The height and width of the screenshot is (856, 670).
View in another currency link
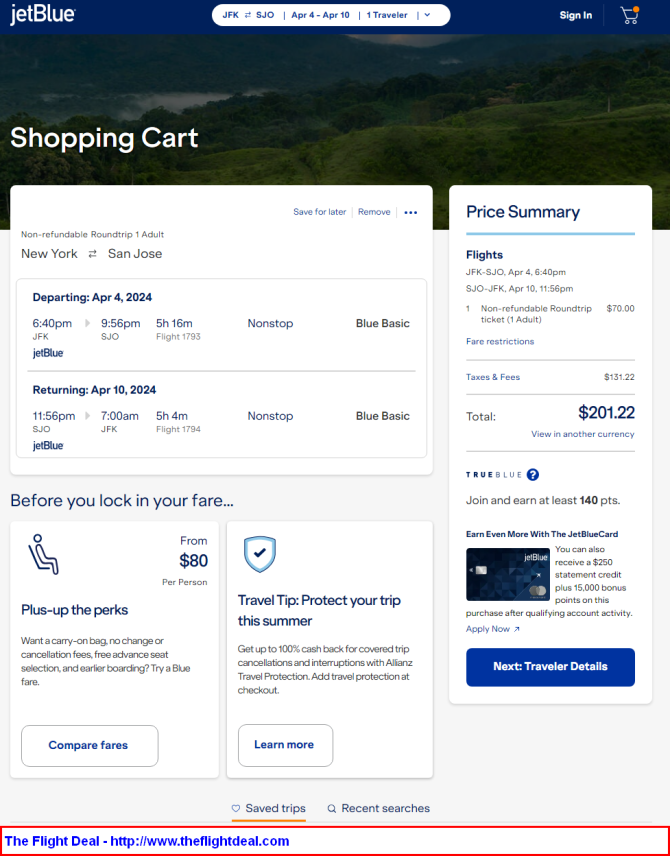[x=583, y=434]
